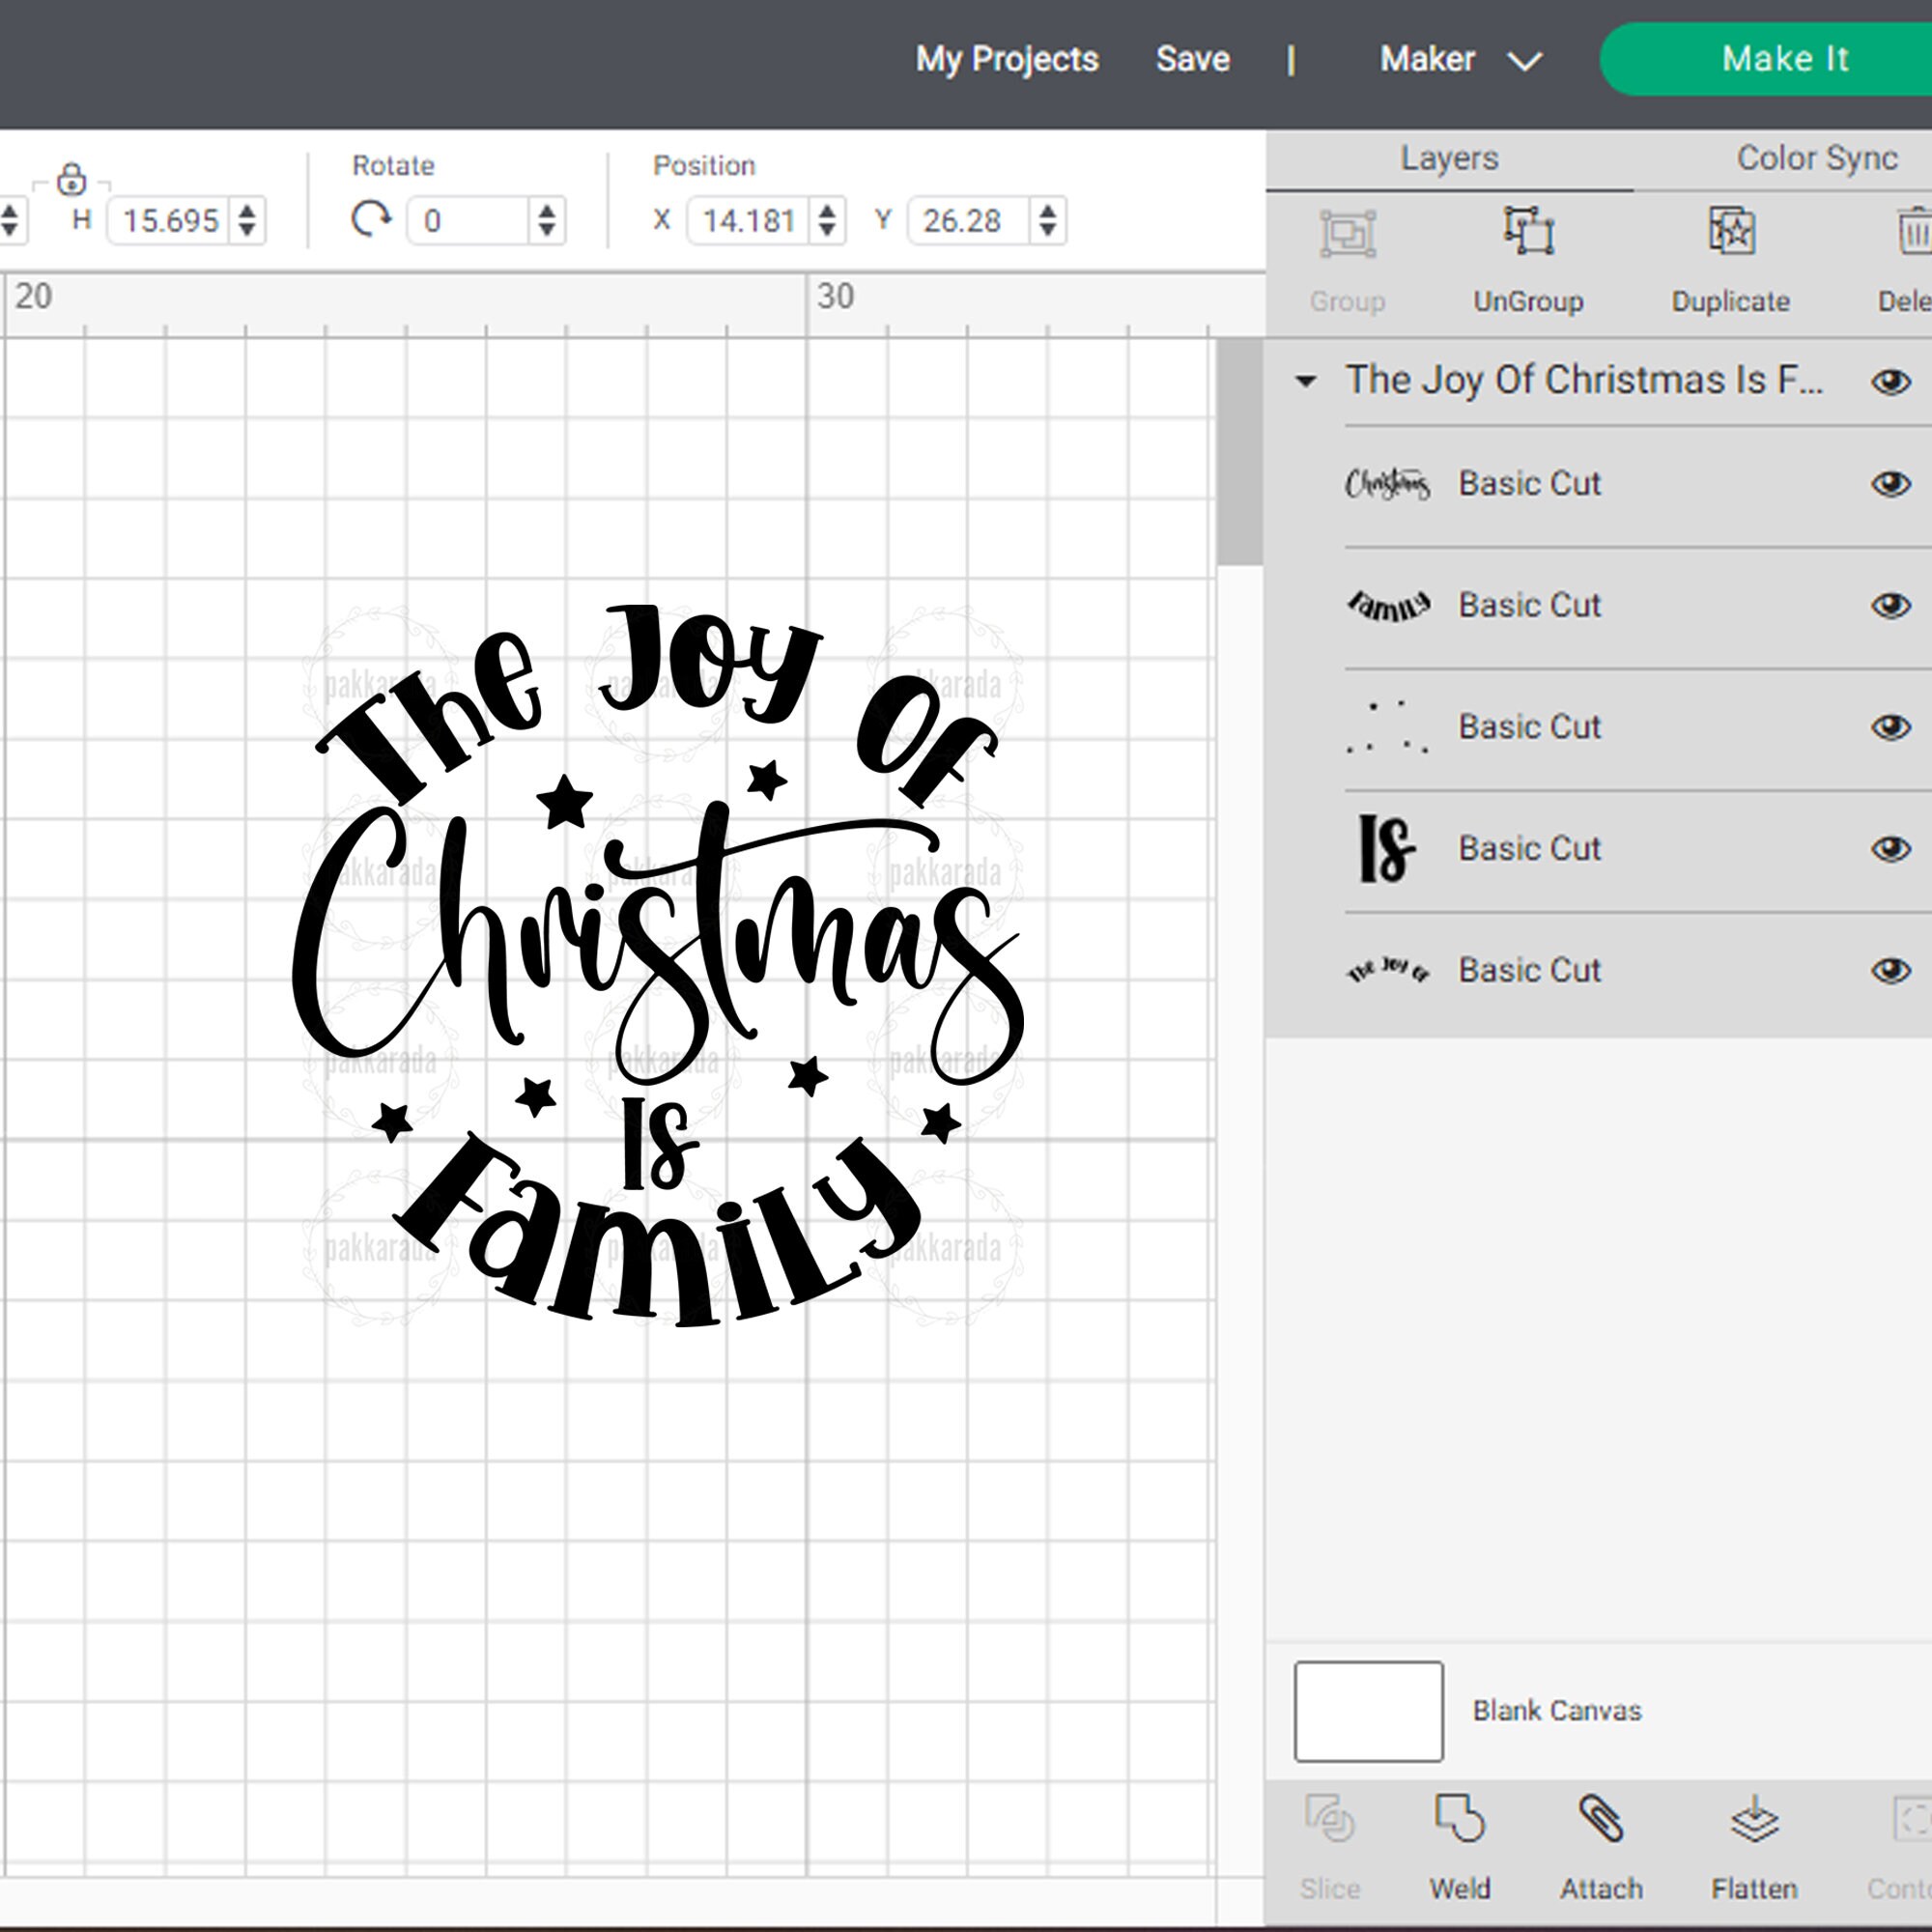Screen dimensions: 1932x1932
Task: Click the UnGroup icon
Action: (x=1528, y=231)
